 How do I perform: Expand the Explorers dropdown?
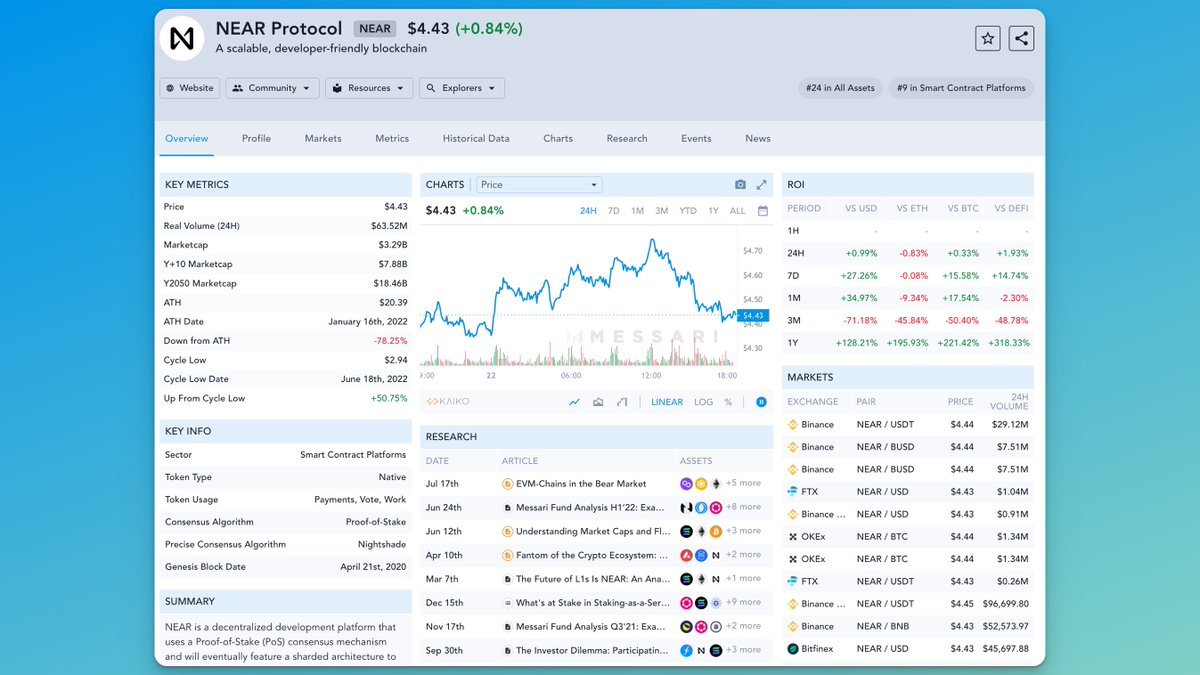461,88
